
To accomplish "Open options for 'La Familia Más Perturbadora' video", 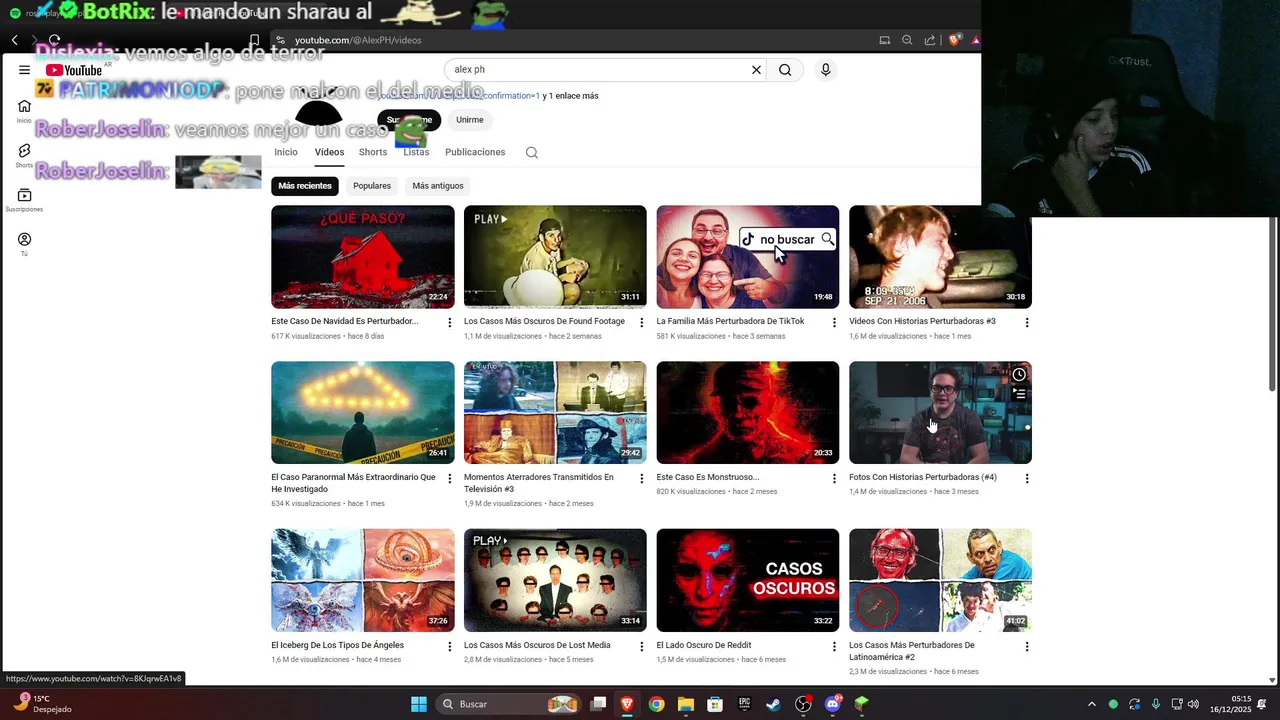I will point(834,322).
